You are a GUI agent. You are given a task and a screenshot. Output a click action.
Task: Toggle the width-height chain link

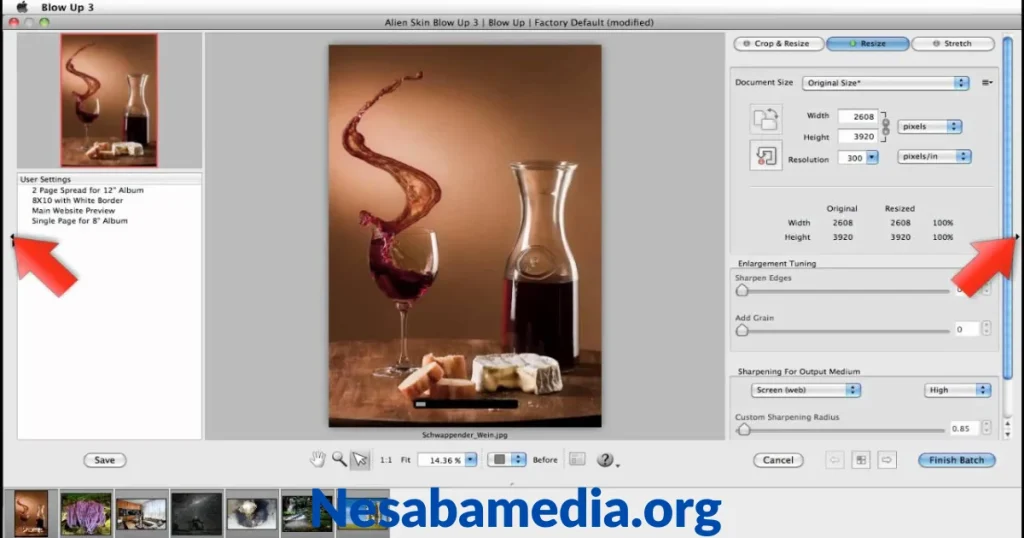886,126
